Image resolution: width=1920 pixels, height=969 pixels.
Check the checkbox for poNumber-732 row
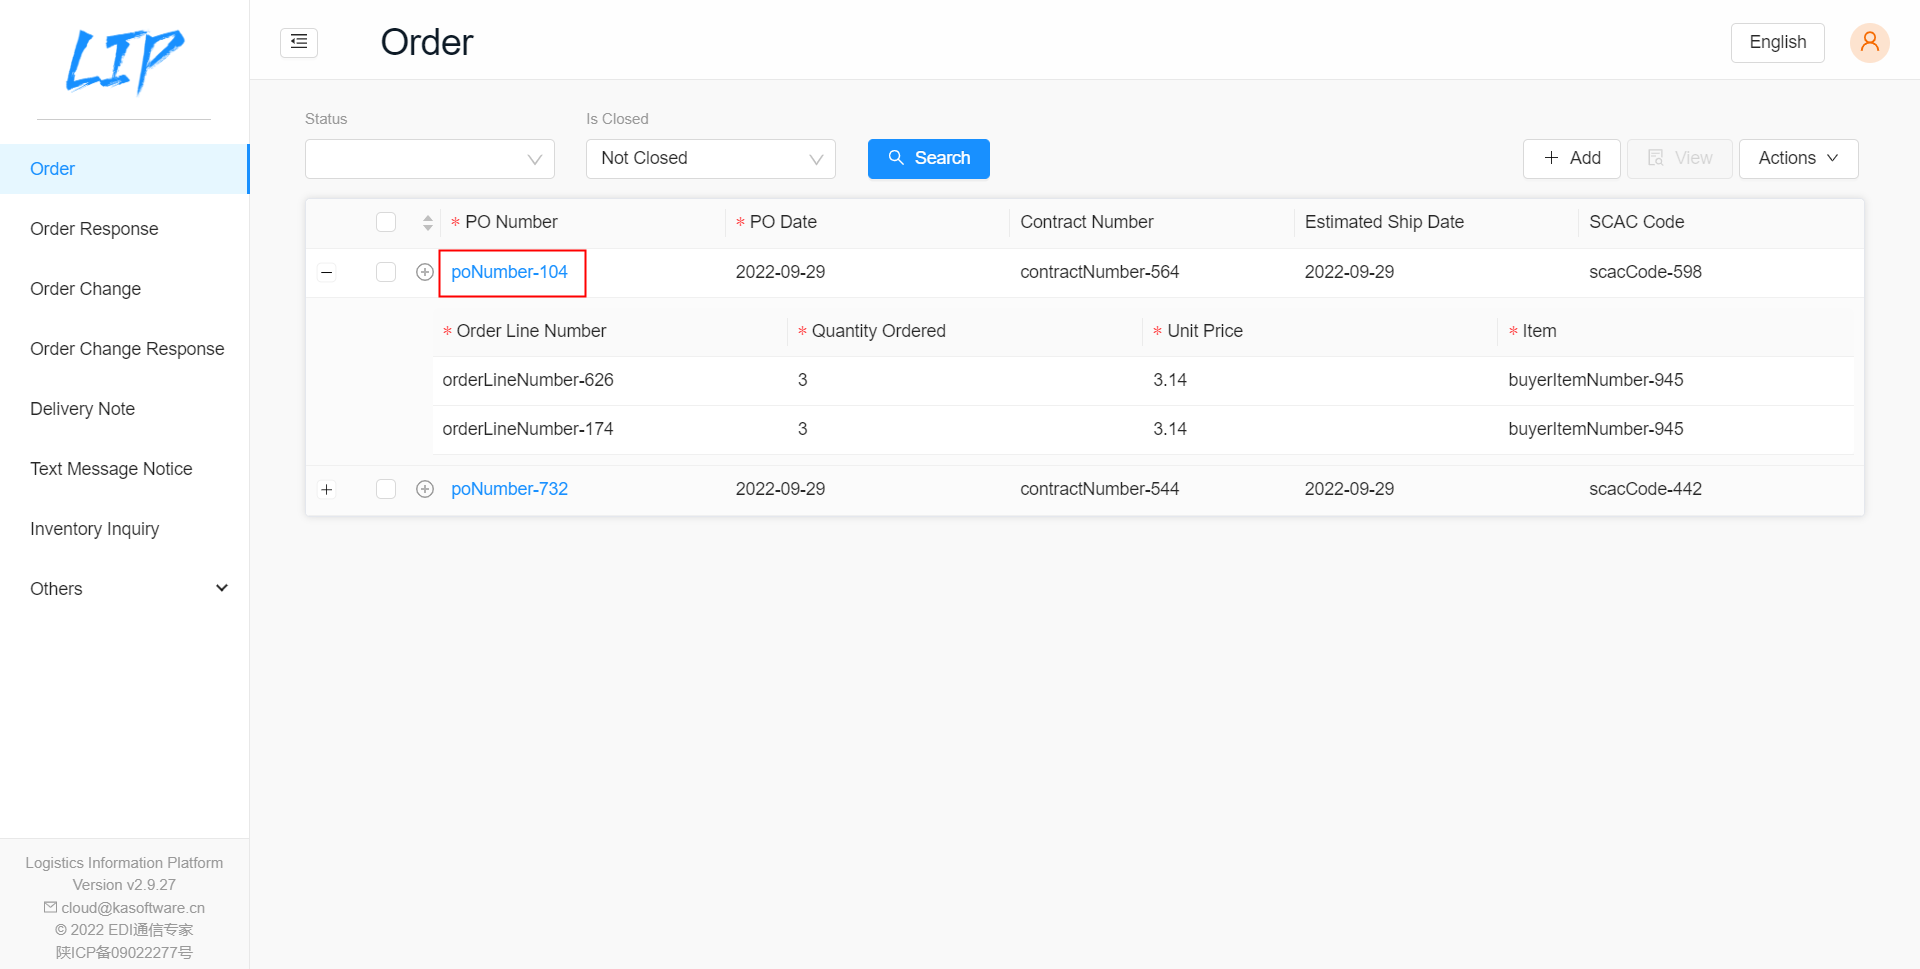385,489
